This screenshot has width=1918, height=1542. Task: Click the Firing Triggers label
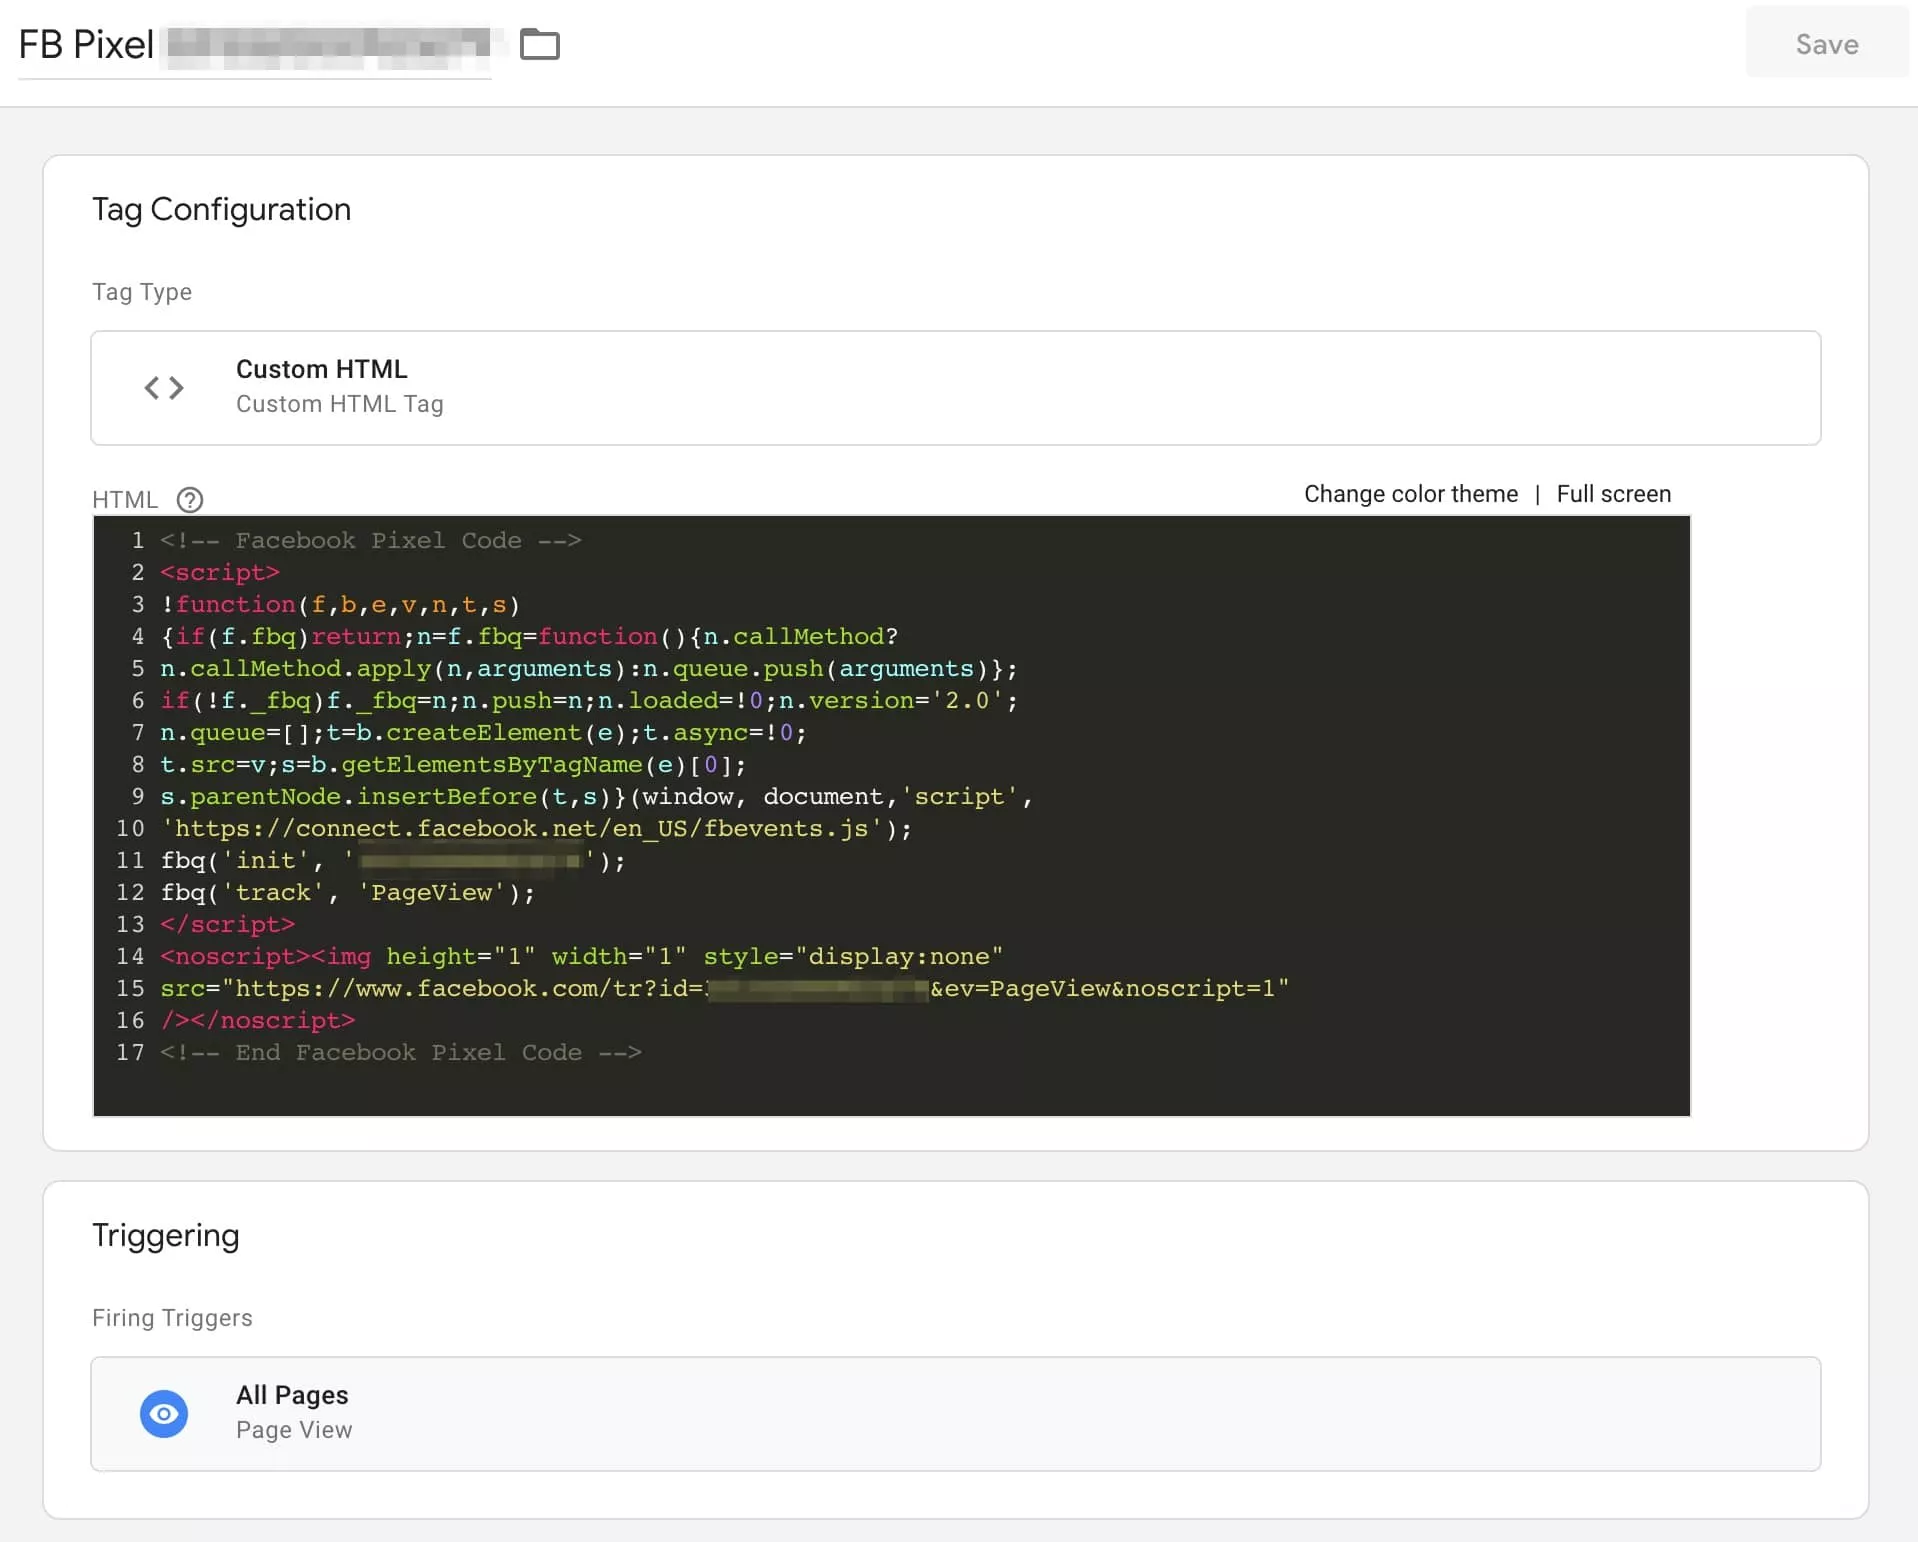click(x=172, y=1318)
